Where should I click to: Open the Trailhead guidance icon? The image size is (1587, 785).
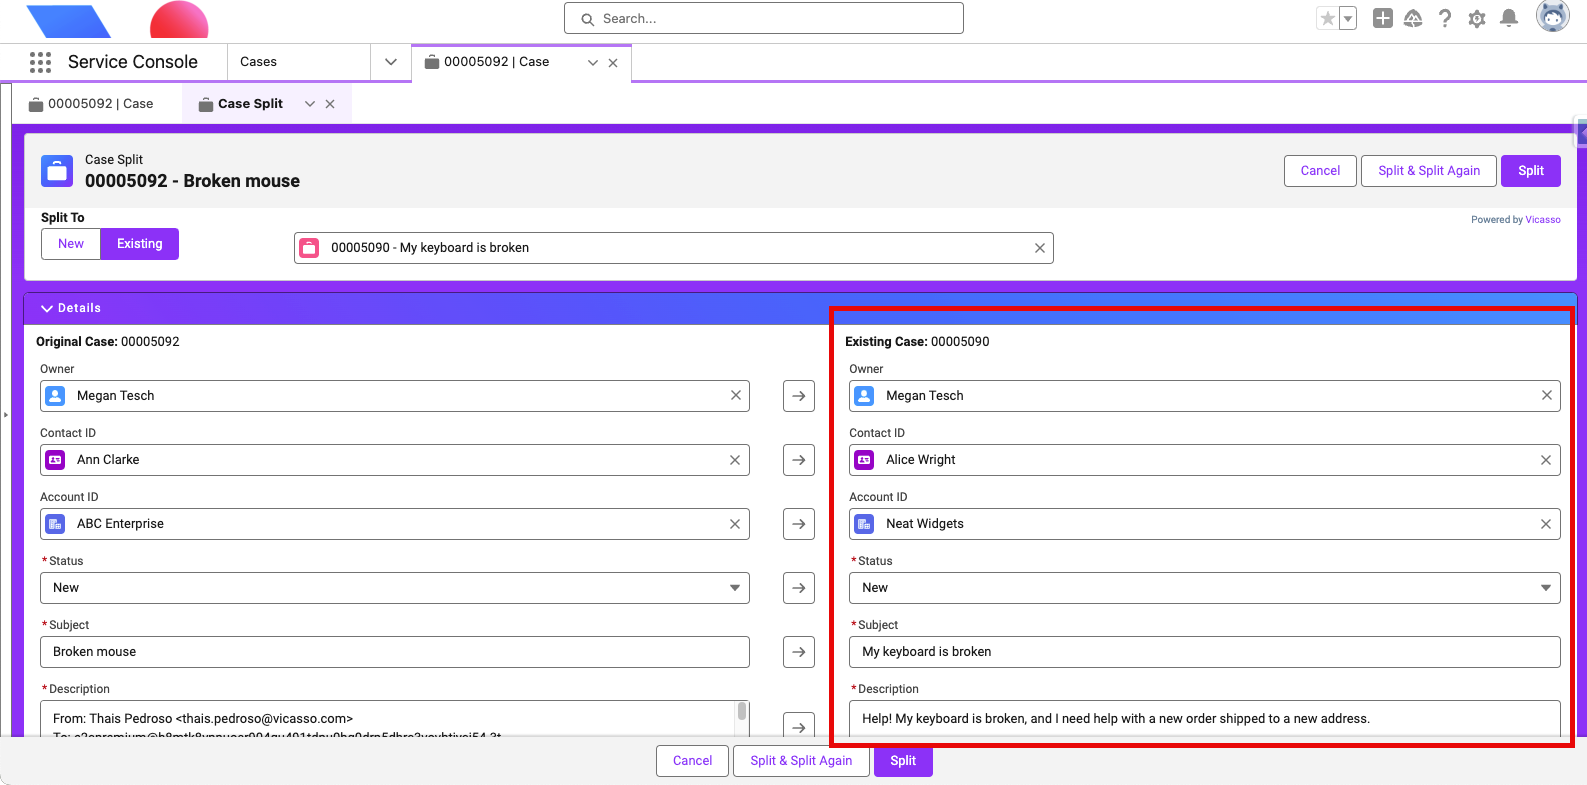point(1413,18)
